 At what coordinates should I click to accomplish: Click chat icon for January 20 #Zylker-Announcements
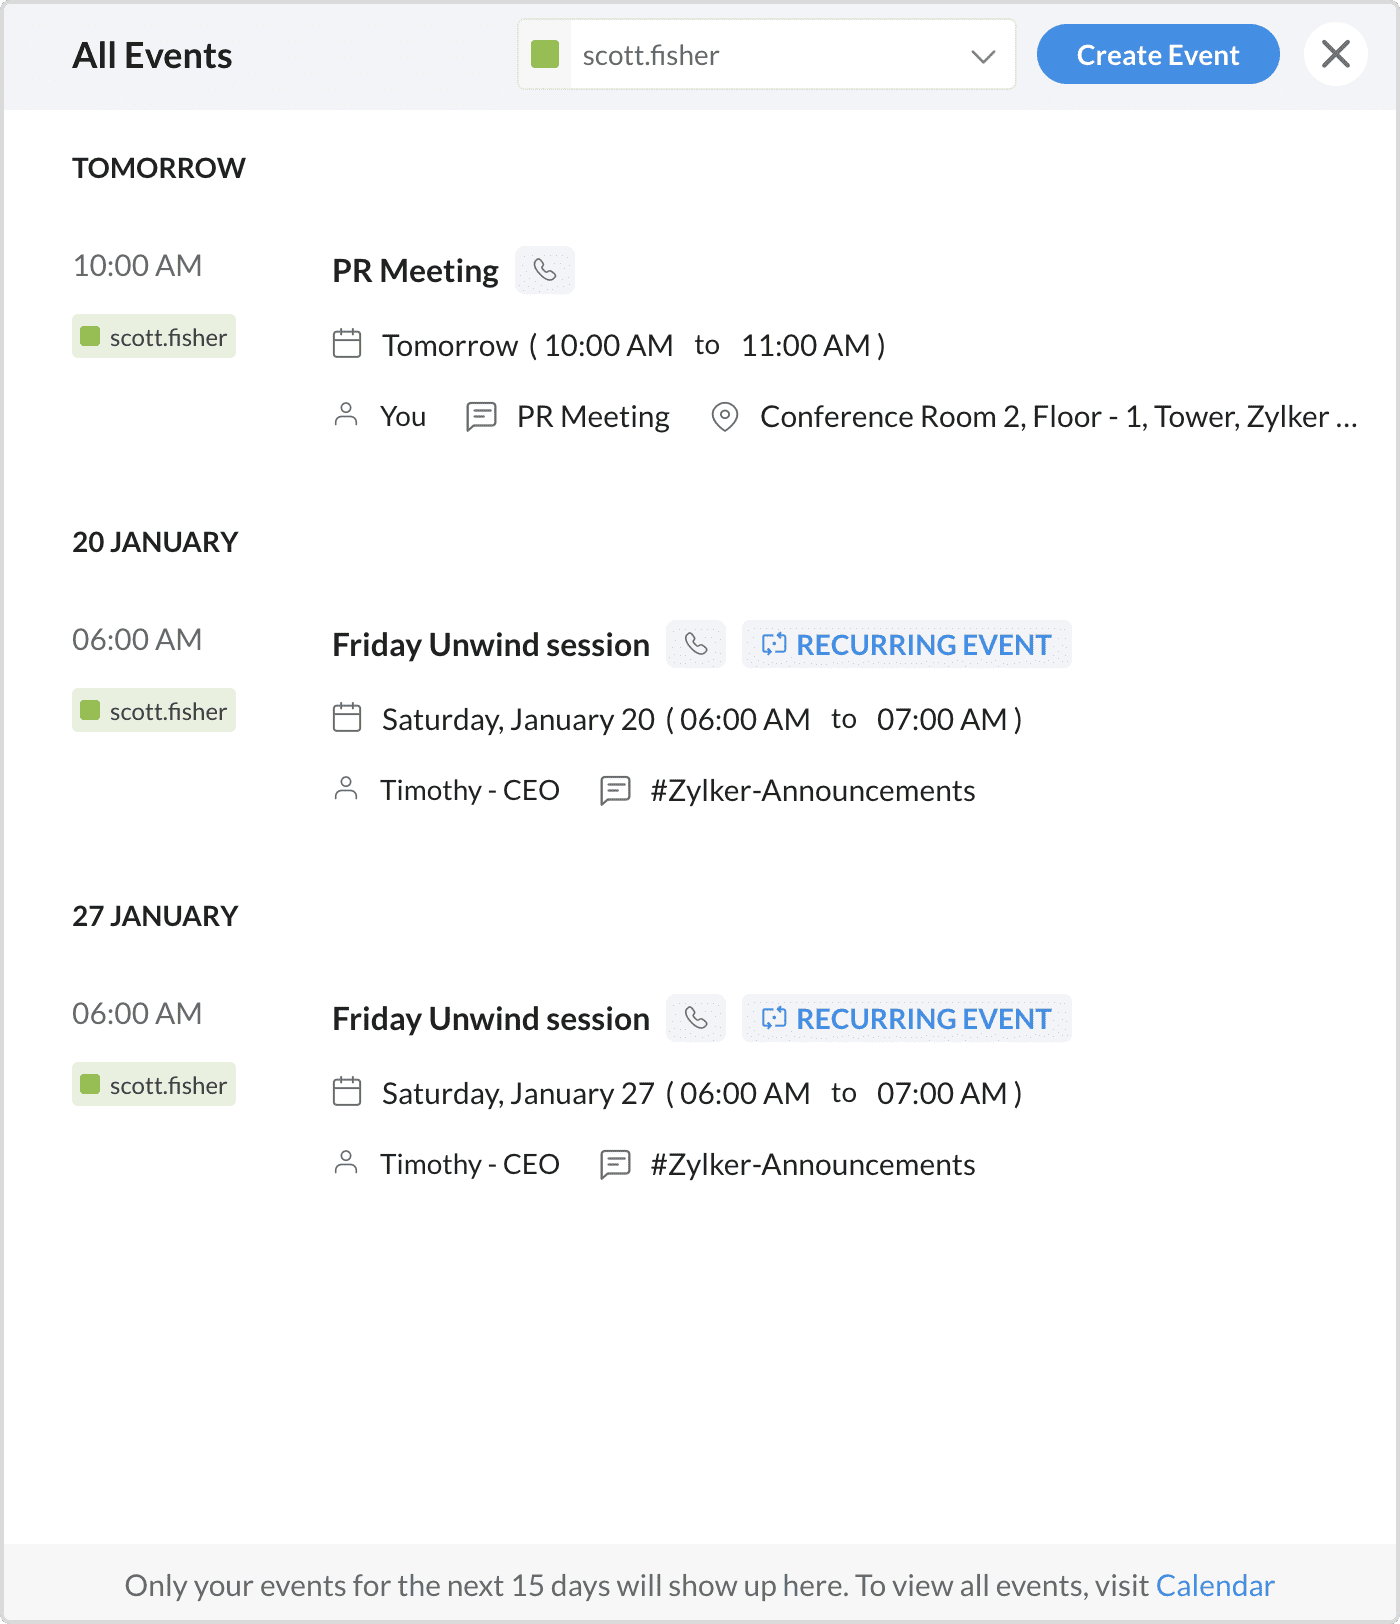click(x=615, y=790)
